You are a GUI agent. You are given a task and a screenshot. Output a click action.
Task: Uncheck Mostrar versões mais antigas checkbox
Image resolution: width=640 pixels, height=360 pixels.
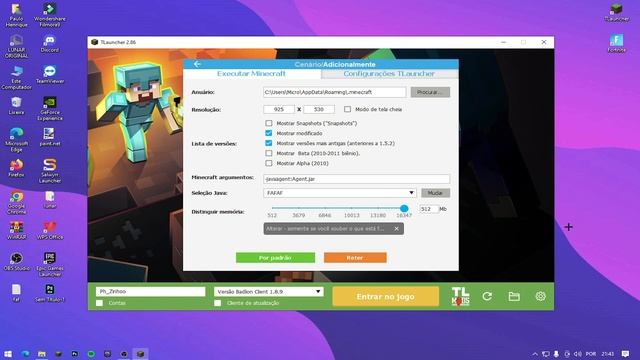[x=269, y=143]
